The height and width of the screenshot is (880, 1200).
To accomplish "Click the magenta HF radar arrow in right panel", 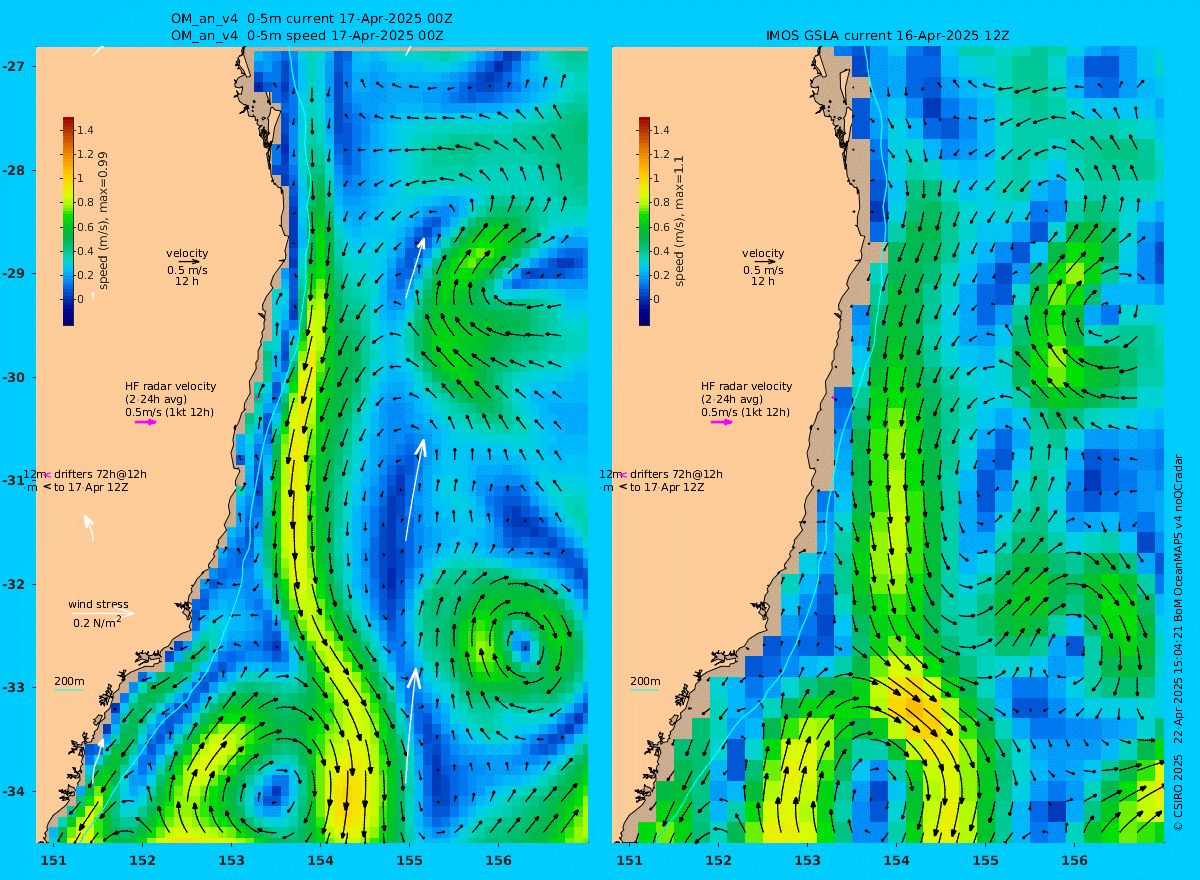I will pos(722,422).
